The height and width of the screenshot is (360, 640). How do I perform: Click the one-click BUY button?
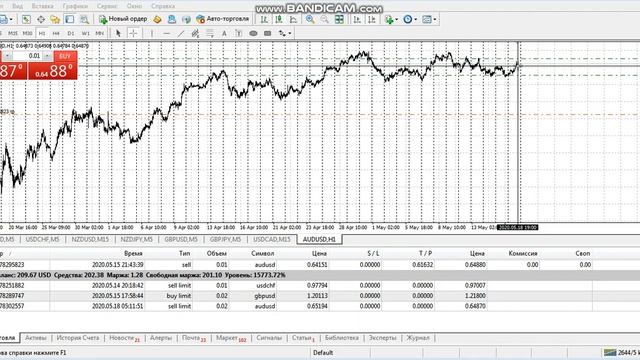coord(65,56)
